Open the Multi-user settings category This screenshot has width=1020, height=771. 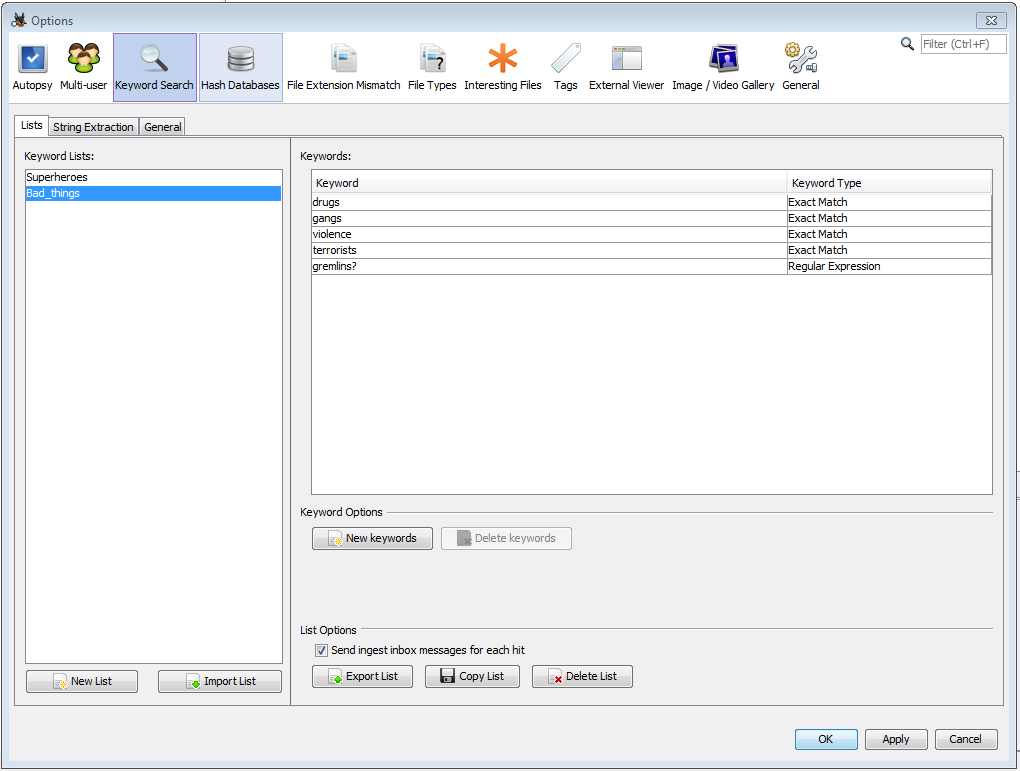83,67
